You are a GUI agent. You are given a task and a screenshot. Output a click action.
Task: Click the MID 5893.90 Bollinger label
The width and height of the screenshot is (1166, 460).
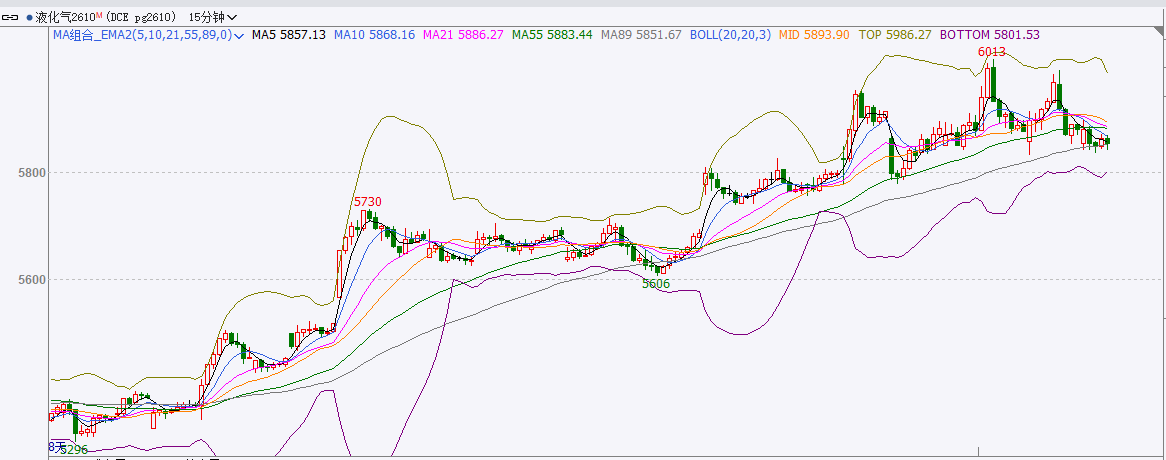point(814,34)
